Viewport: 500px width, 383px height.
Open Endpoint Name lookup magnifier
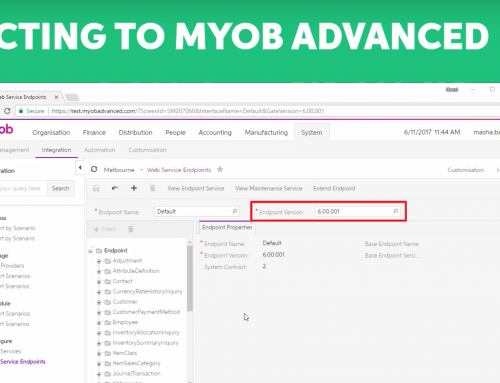[x=235, y=211]
